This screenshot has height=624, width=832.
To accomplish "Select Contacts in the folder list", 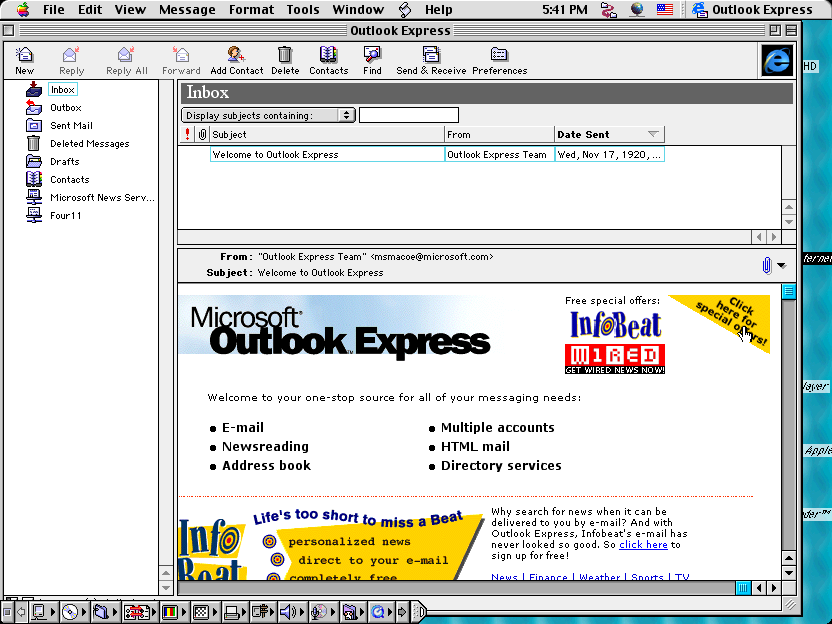I will 70,180.
